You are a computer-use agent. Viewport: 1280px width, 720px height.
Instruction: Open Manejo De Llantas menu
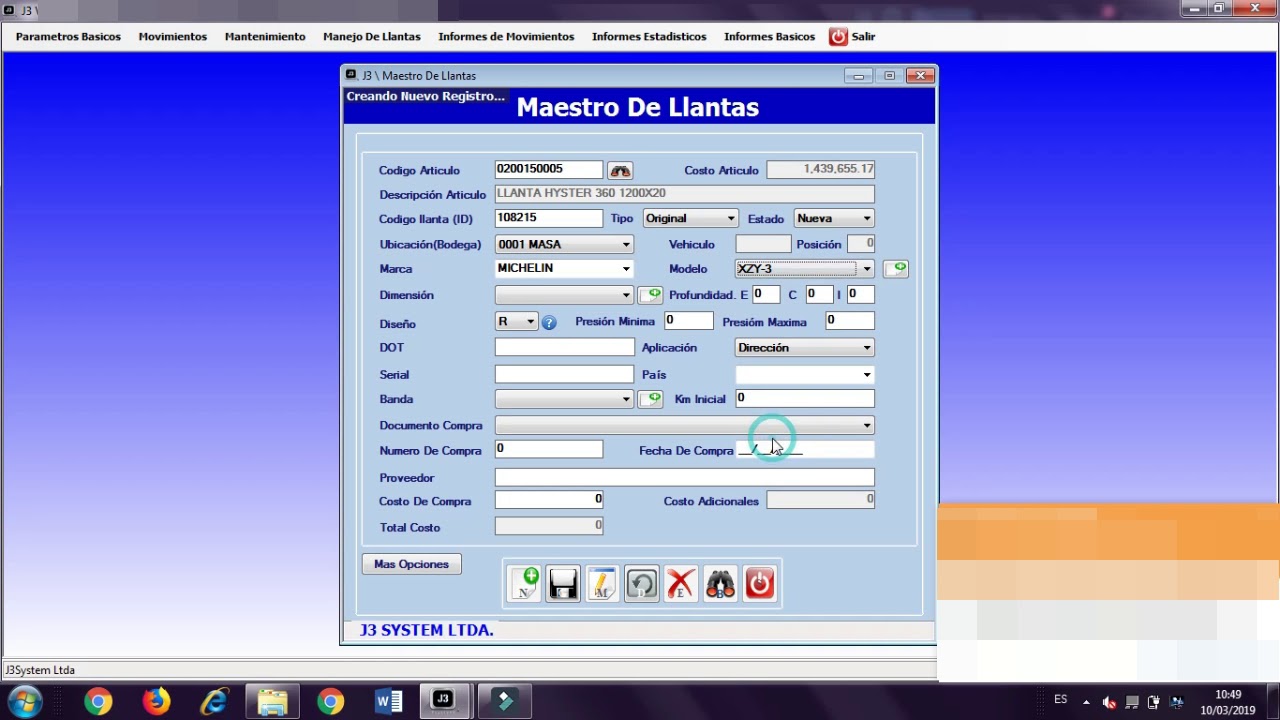coord(372,37)
